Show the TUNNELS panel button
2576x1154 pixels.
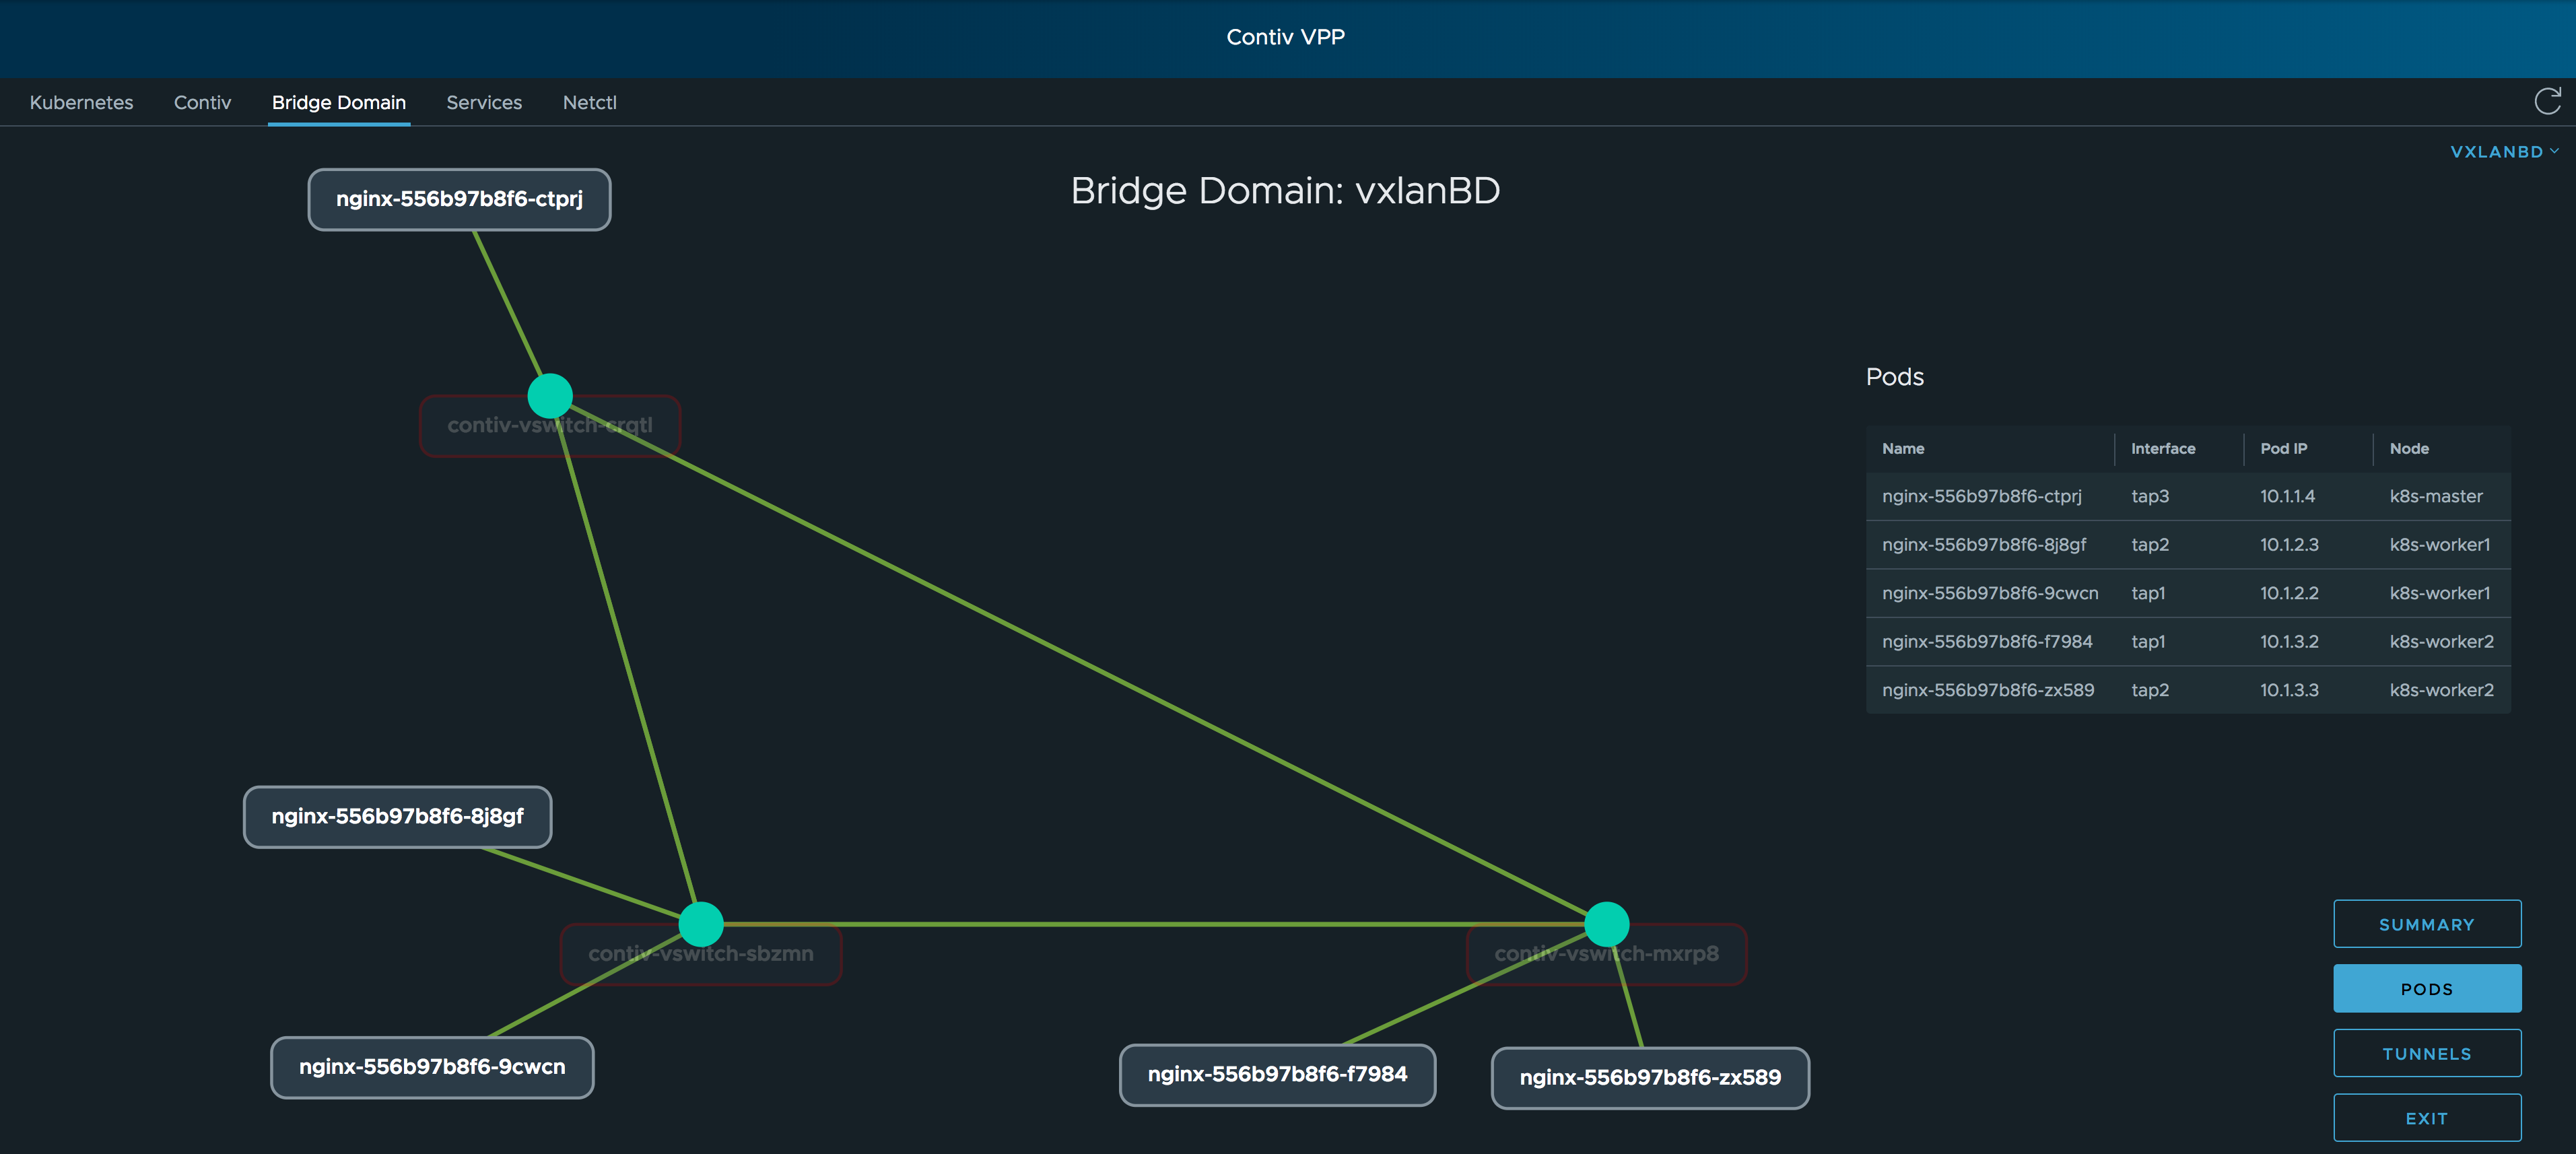[x=2427, y=1053]
